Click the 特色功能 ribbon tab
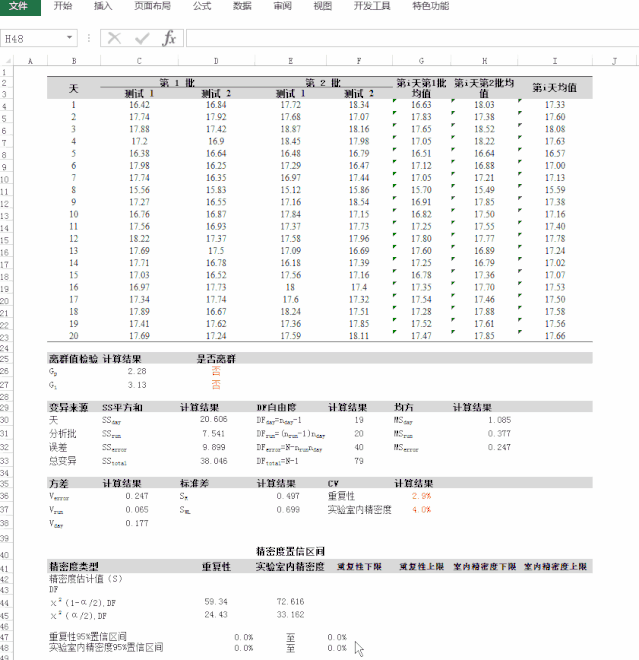The image size is (639, 660). tap(430, 6)
